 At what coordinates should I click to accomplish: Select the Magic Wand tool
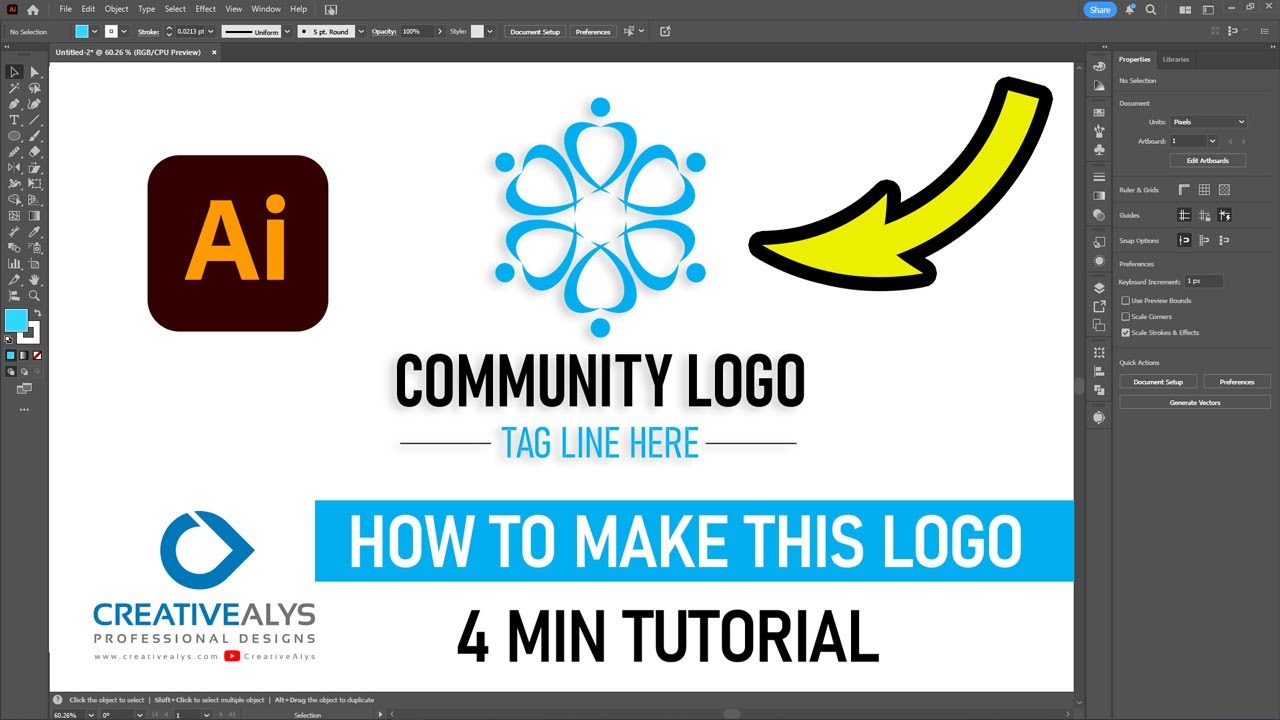pos(14,88)
